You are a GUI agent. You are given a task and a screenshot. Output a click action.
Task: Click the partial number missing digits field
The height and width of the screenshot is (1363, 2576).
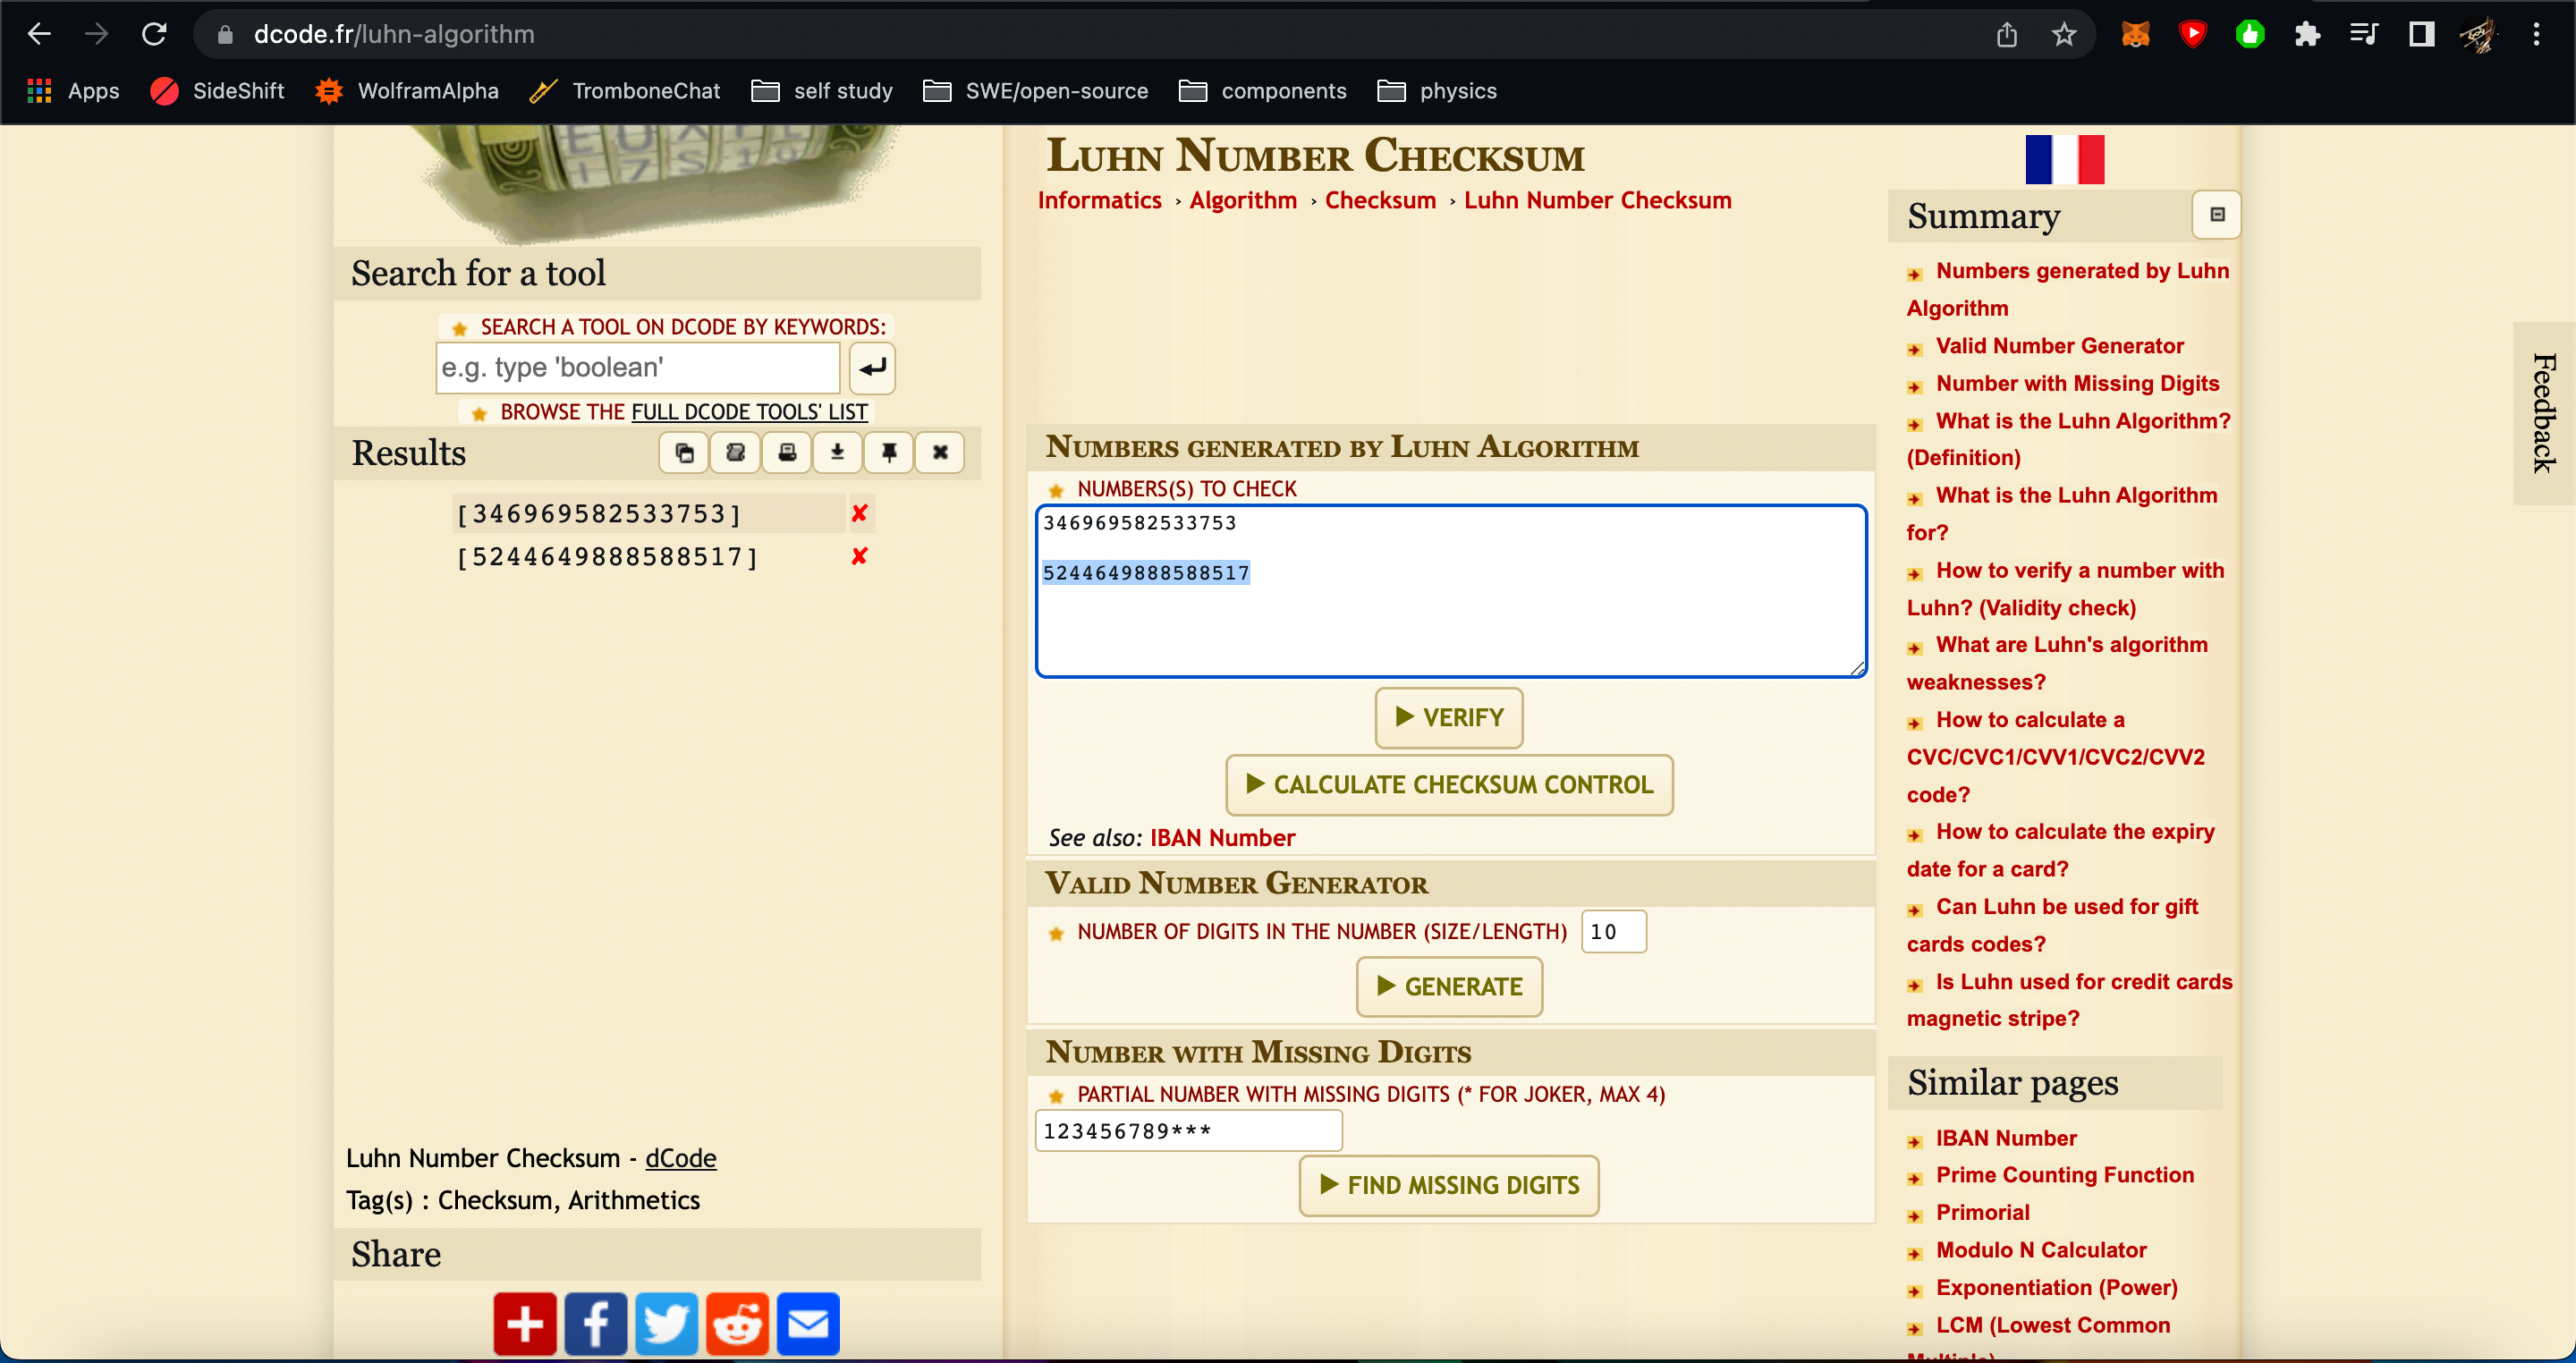coord(1188,1131)
